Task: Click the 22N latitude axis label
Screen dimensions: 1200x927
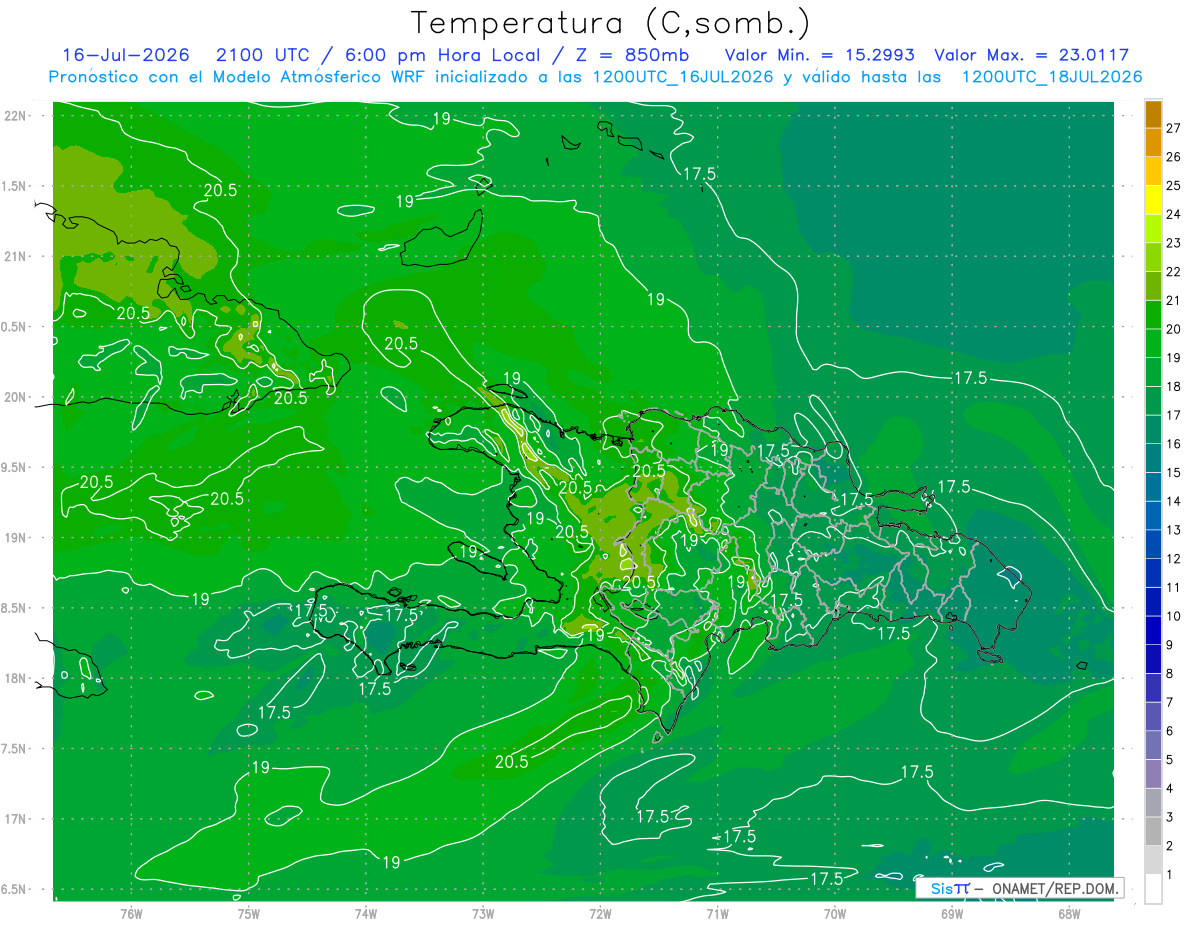Action: [x=17, y=116]
